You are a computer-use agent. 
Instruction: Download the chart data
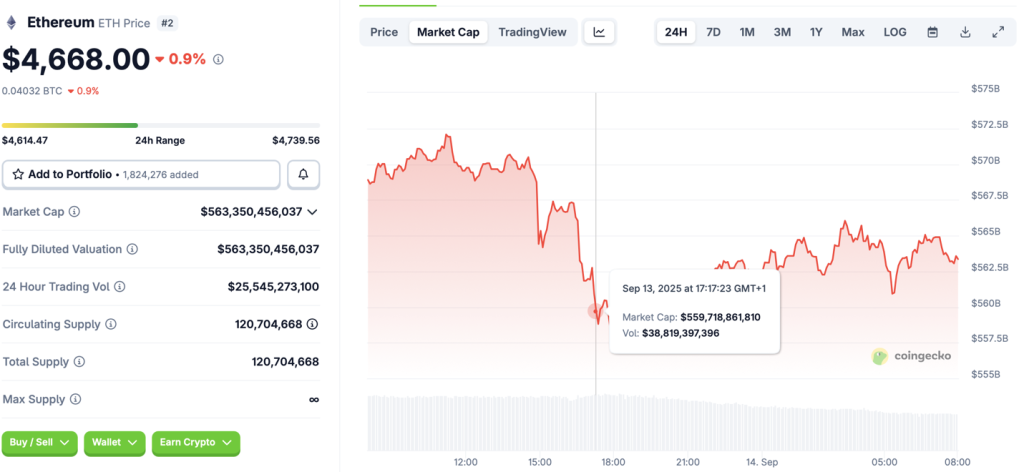tap(965, 32)
